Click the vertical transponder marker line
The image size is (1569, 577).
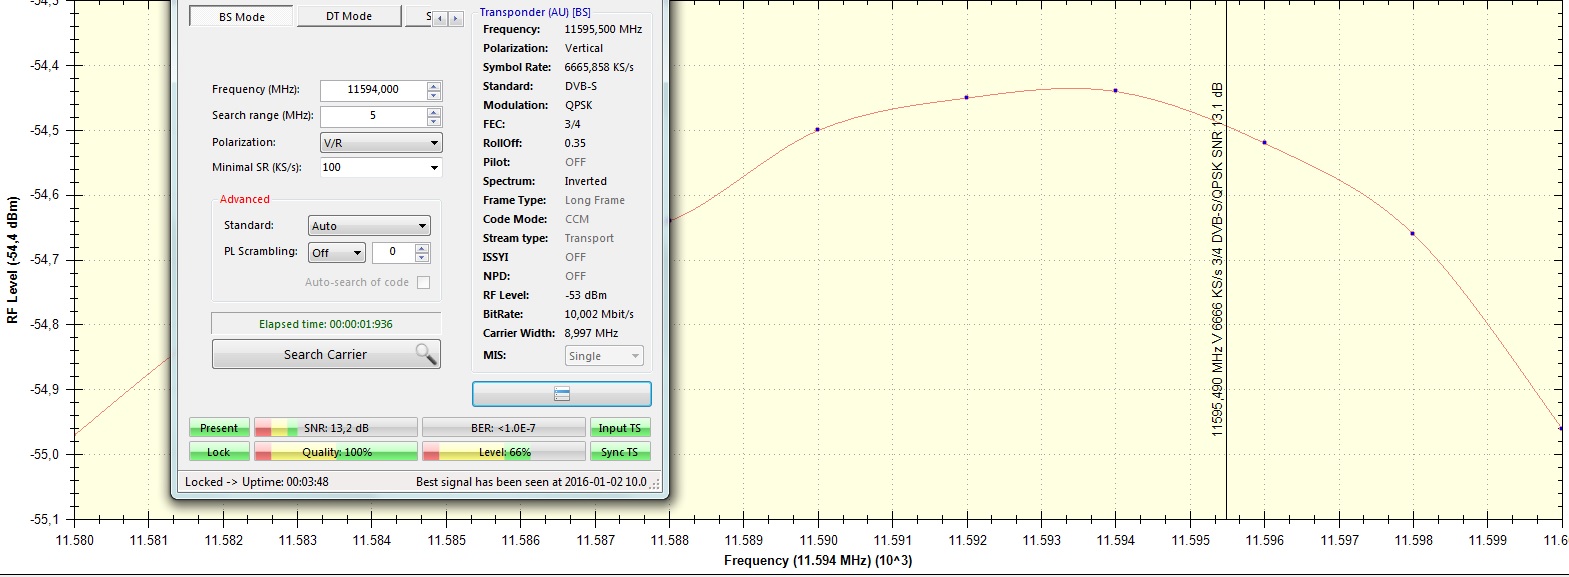tap(1227, 260)
